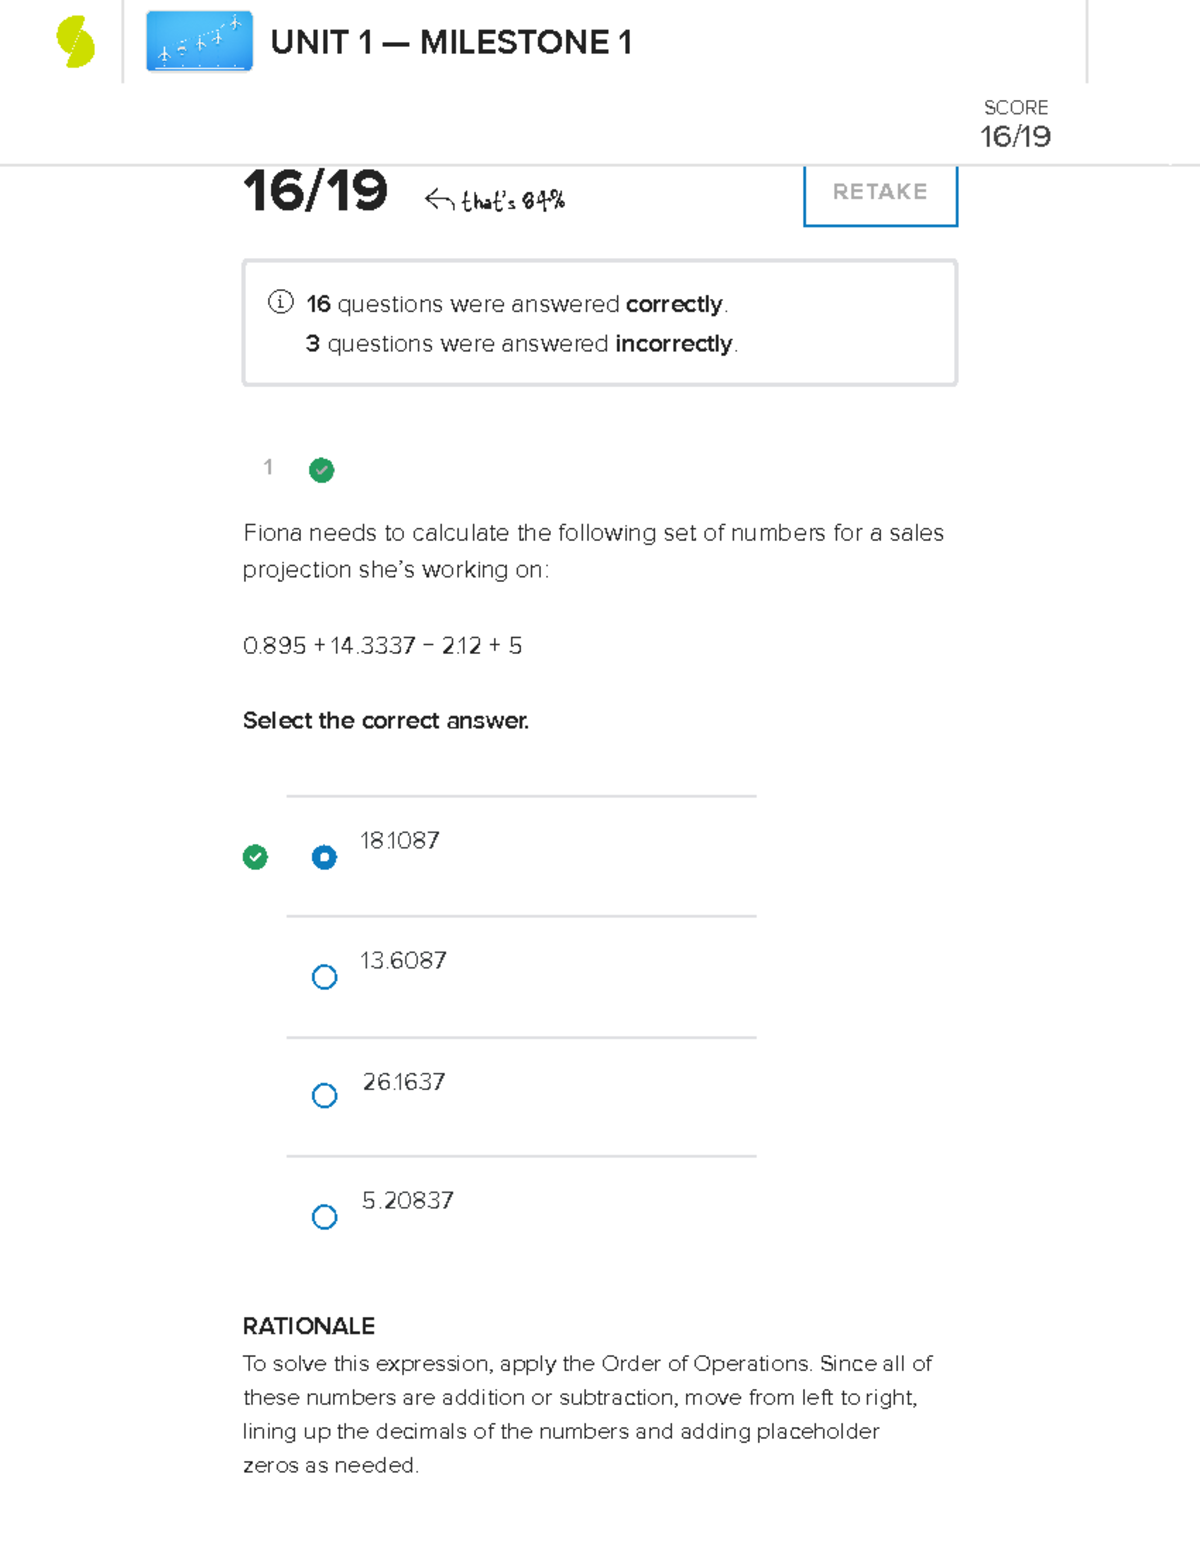
Task: Click the expression 0.895 + 14.3337 − 2.12 + 5
Action: click(382, 646)
